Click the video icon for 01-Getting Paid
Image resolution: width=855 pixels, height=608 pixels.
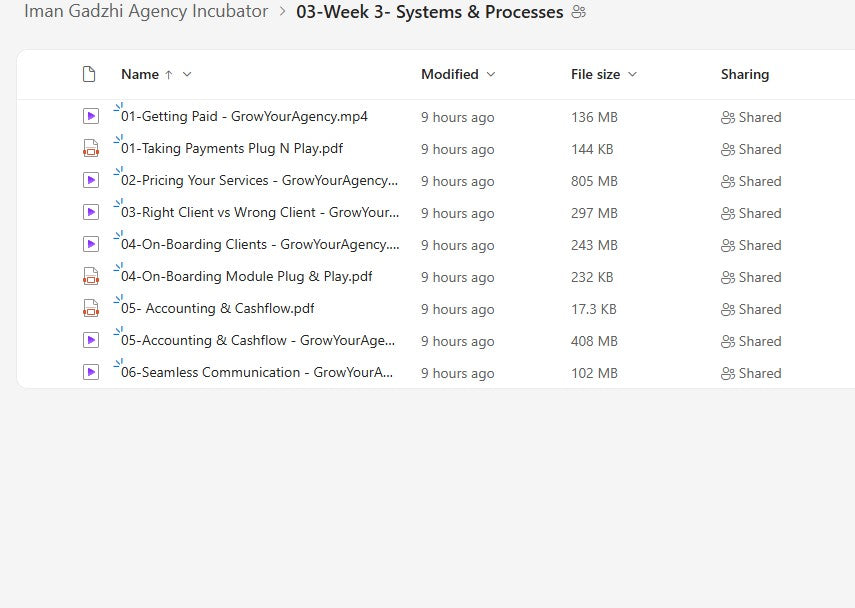point(91,117)
